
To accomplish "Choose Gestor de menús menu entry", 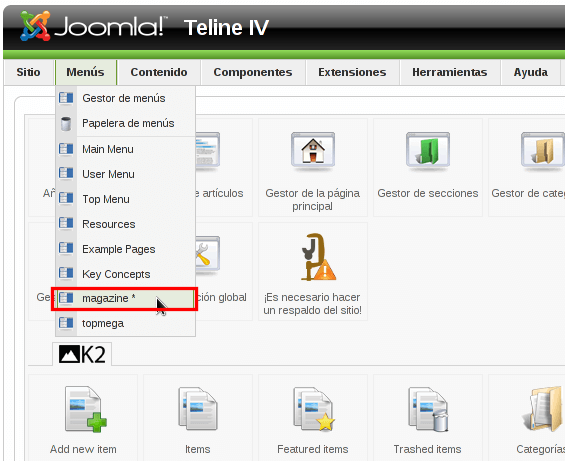I will [125, 98].
